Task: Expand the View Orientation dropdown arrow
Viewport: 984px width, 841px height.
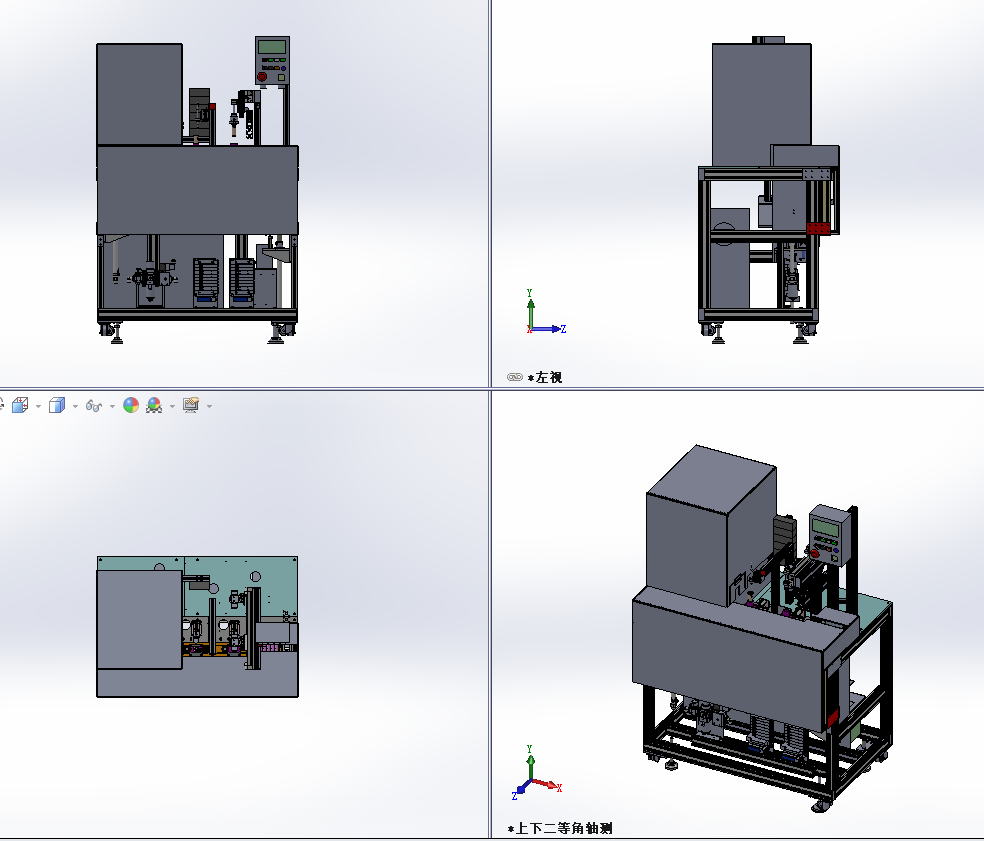Action: [x=38, y=407]
